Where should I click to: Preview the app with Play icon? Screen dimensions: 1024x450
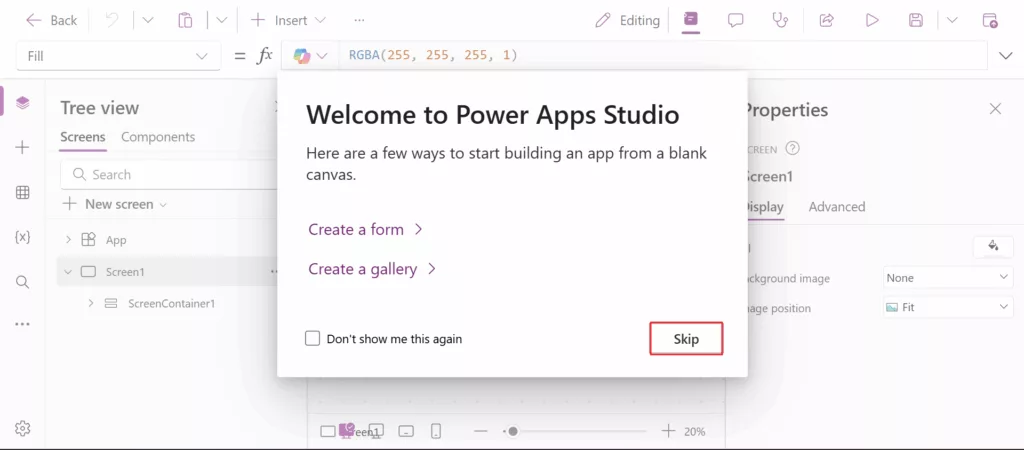point(872,20)
